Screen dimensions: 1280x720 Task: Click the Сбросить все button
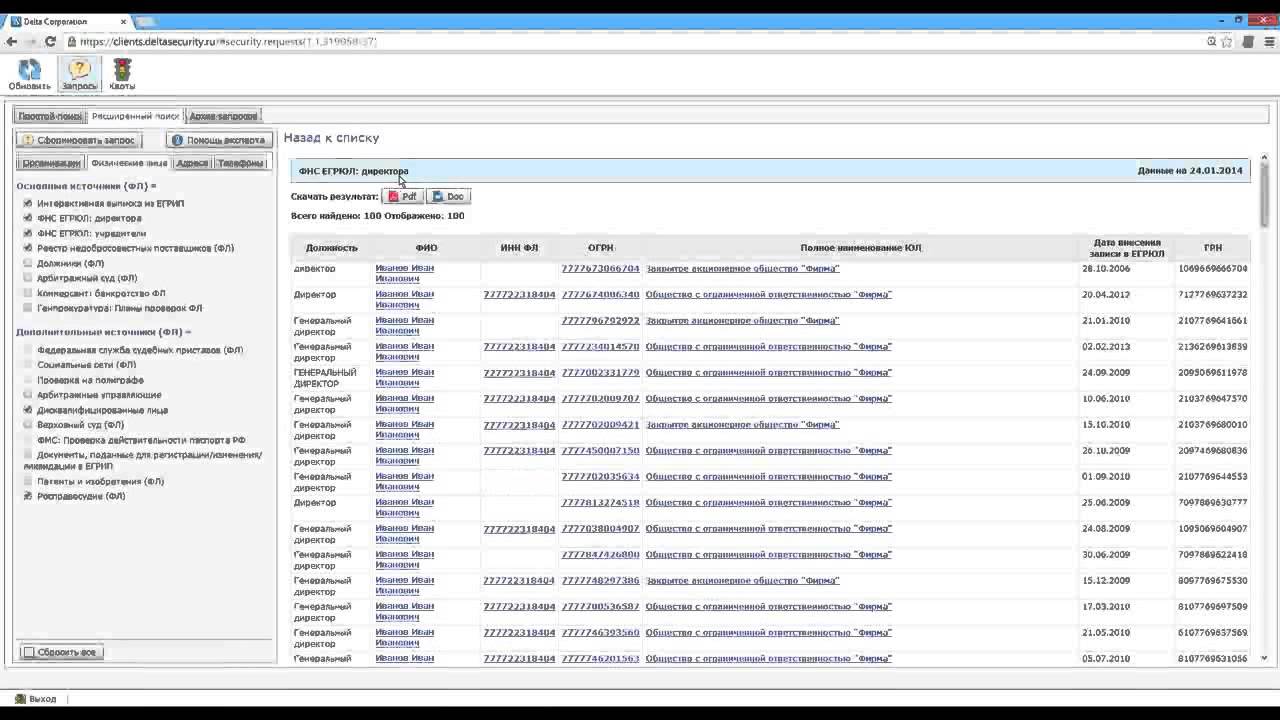(61, 652)
